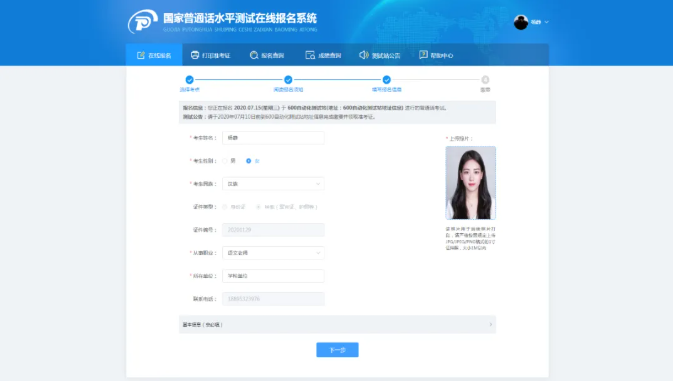Click the final grey step circle 缴费
The width and height of the screenshot is (673, 381).
pos(485,79)
